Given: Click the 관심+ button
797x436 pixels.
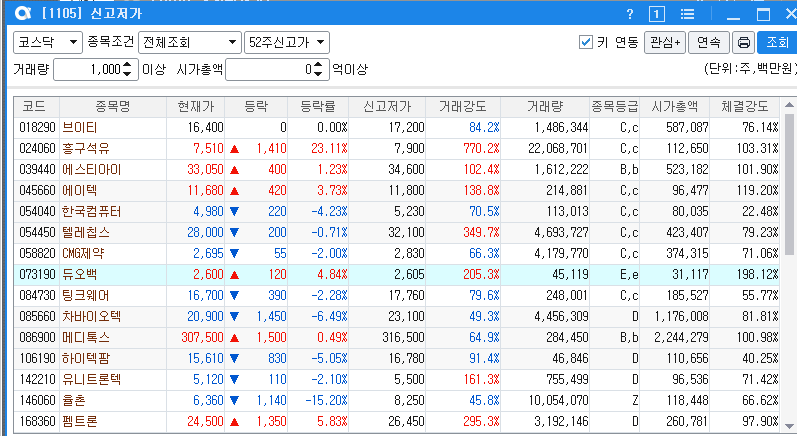Looking at the screenshot, I should [665, 42].
